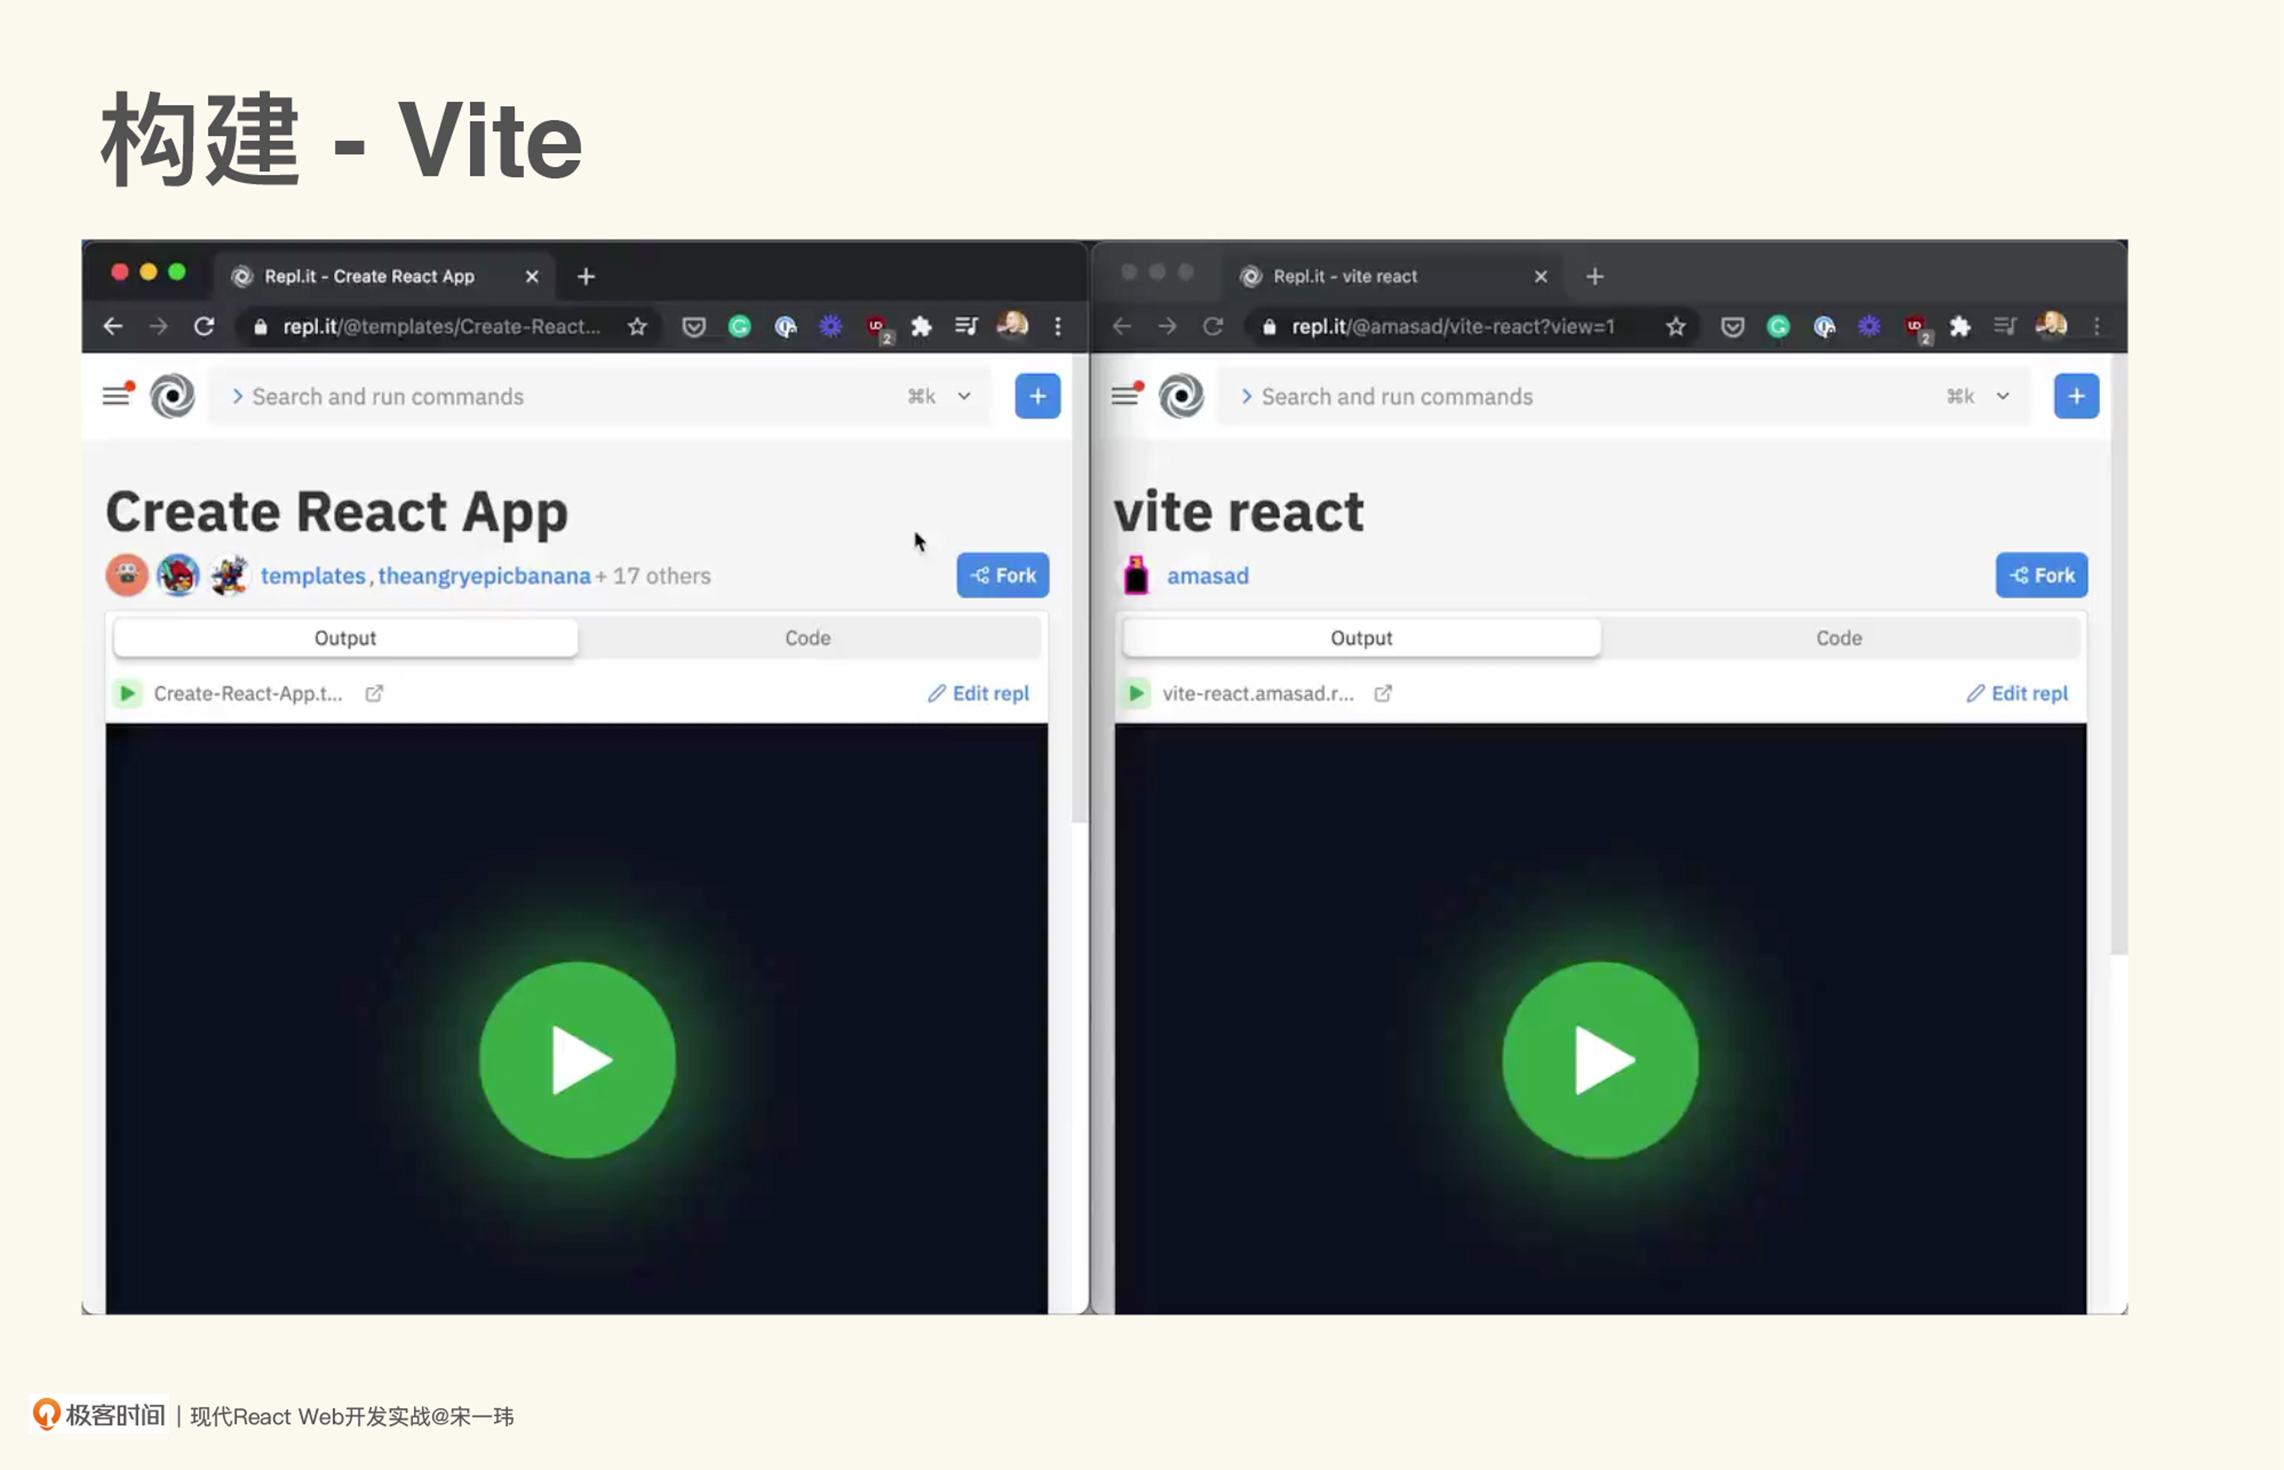Click back arrow in Create React App window
The height and width of the screenshot is (1470, 2284).
coord(113,326)
